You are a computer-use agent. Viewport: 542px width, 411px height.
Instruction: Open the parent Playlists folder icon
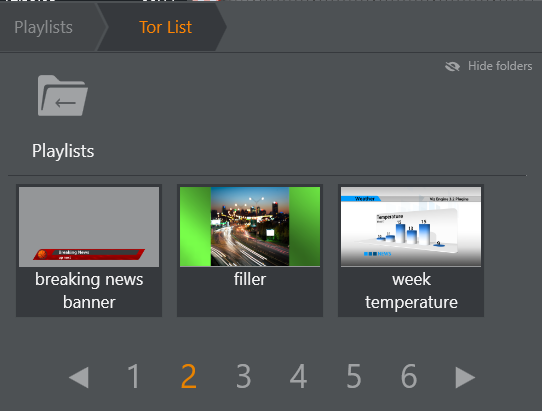pyautogui.click(x=63, y=95)
